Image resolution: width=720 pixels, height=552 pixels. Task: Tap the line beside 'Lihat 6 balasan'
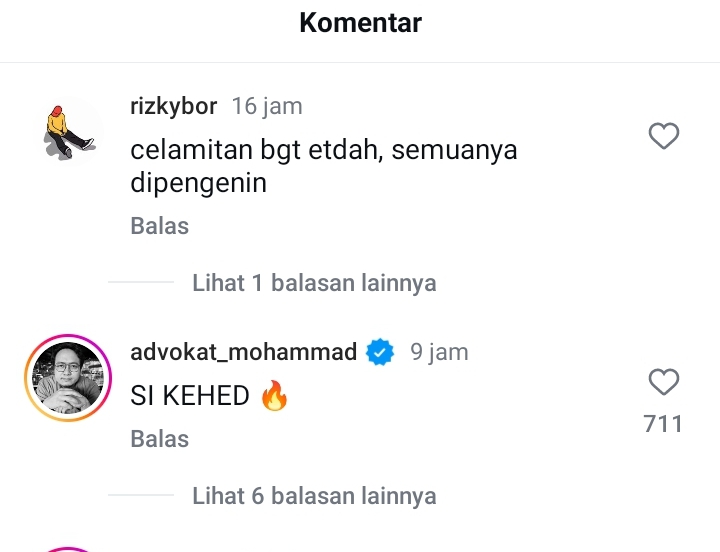(141, 495)
